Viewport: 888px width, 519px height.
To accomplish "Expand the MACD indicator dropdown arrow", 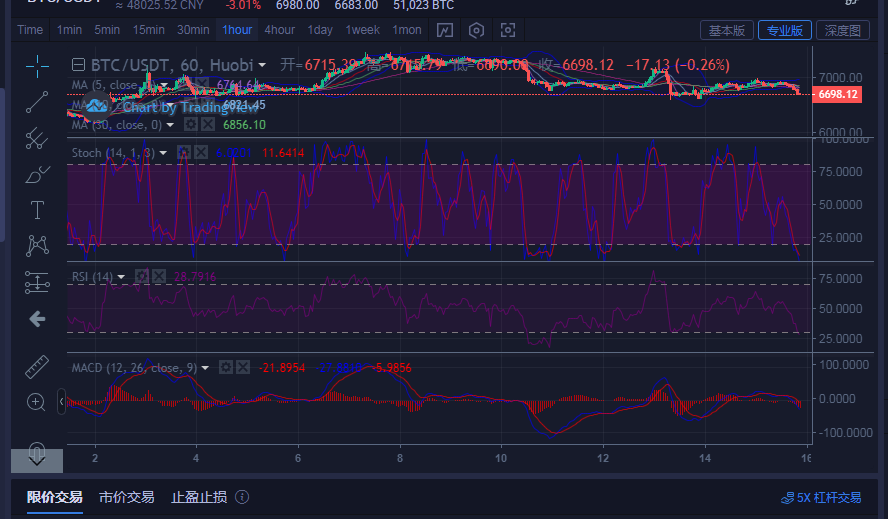I will pyautogui.click(x=205, y=368).
